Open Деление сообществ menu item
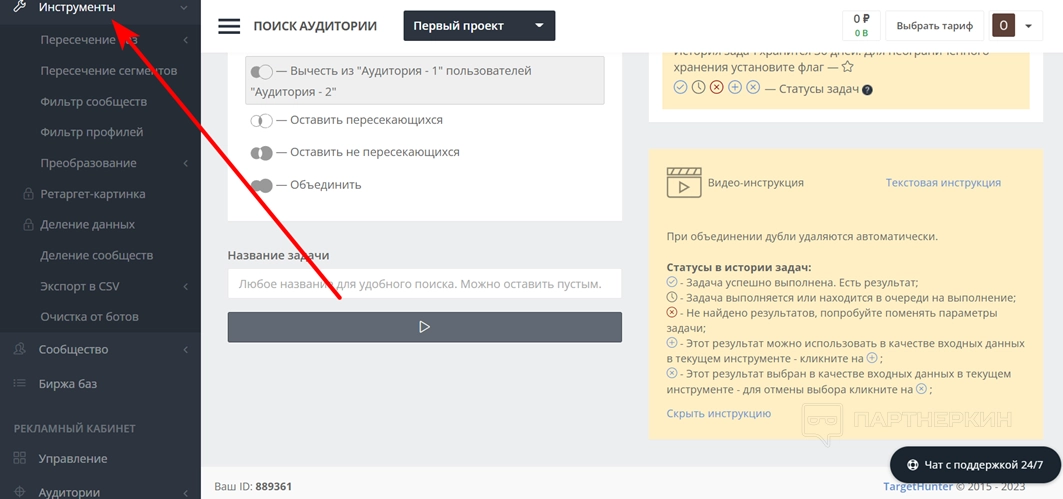Screen dimensions: 1063x499 [x=96, y=256]
